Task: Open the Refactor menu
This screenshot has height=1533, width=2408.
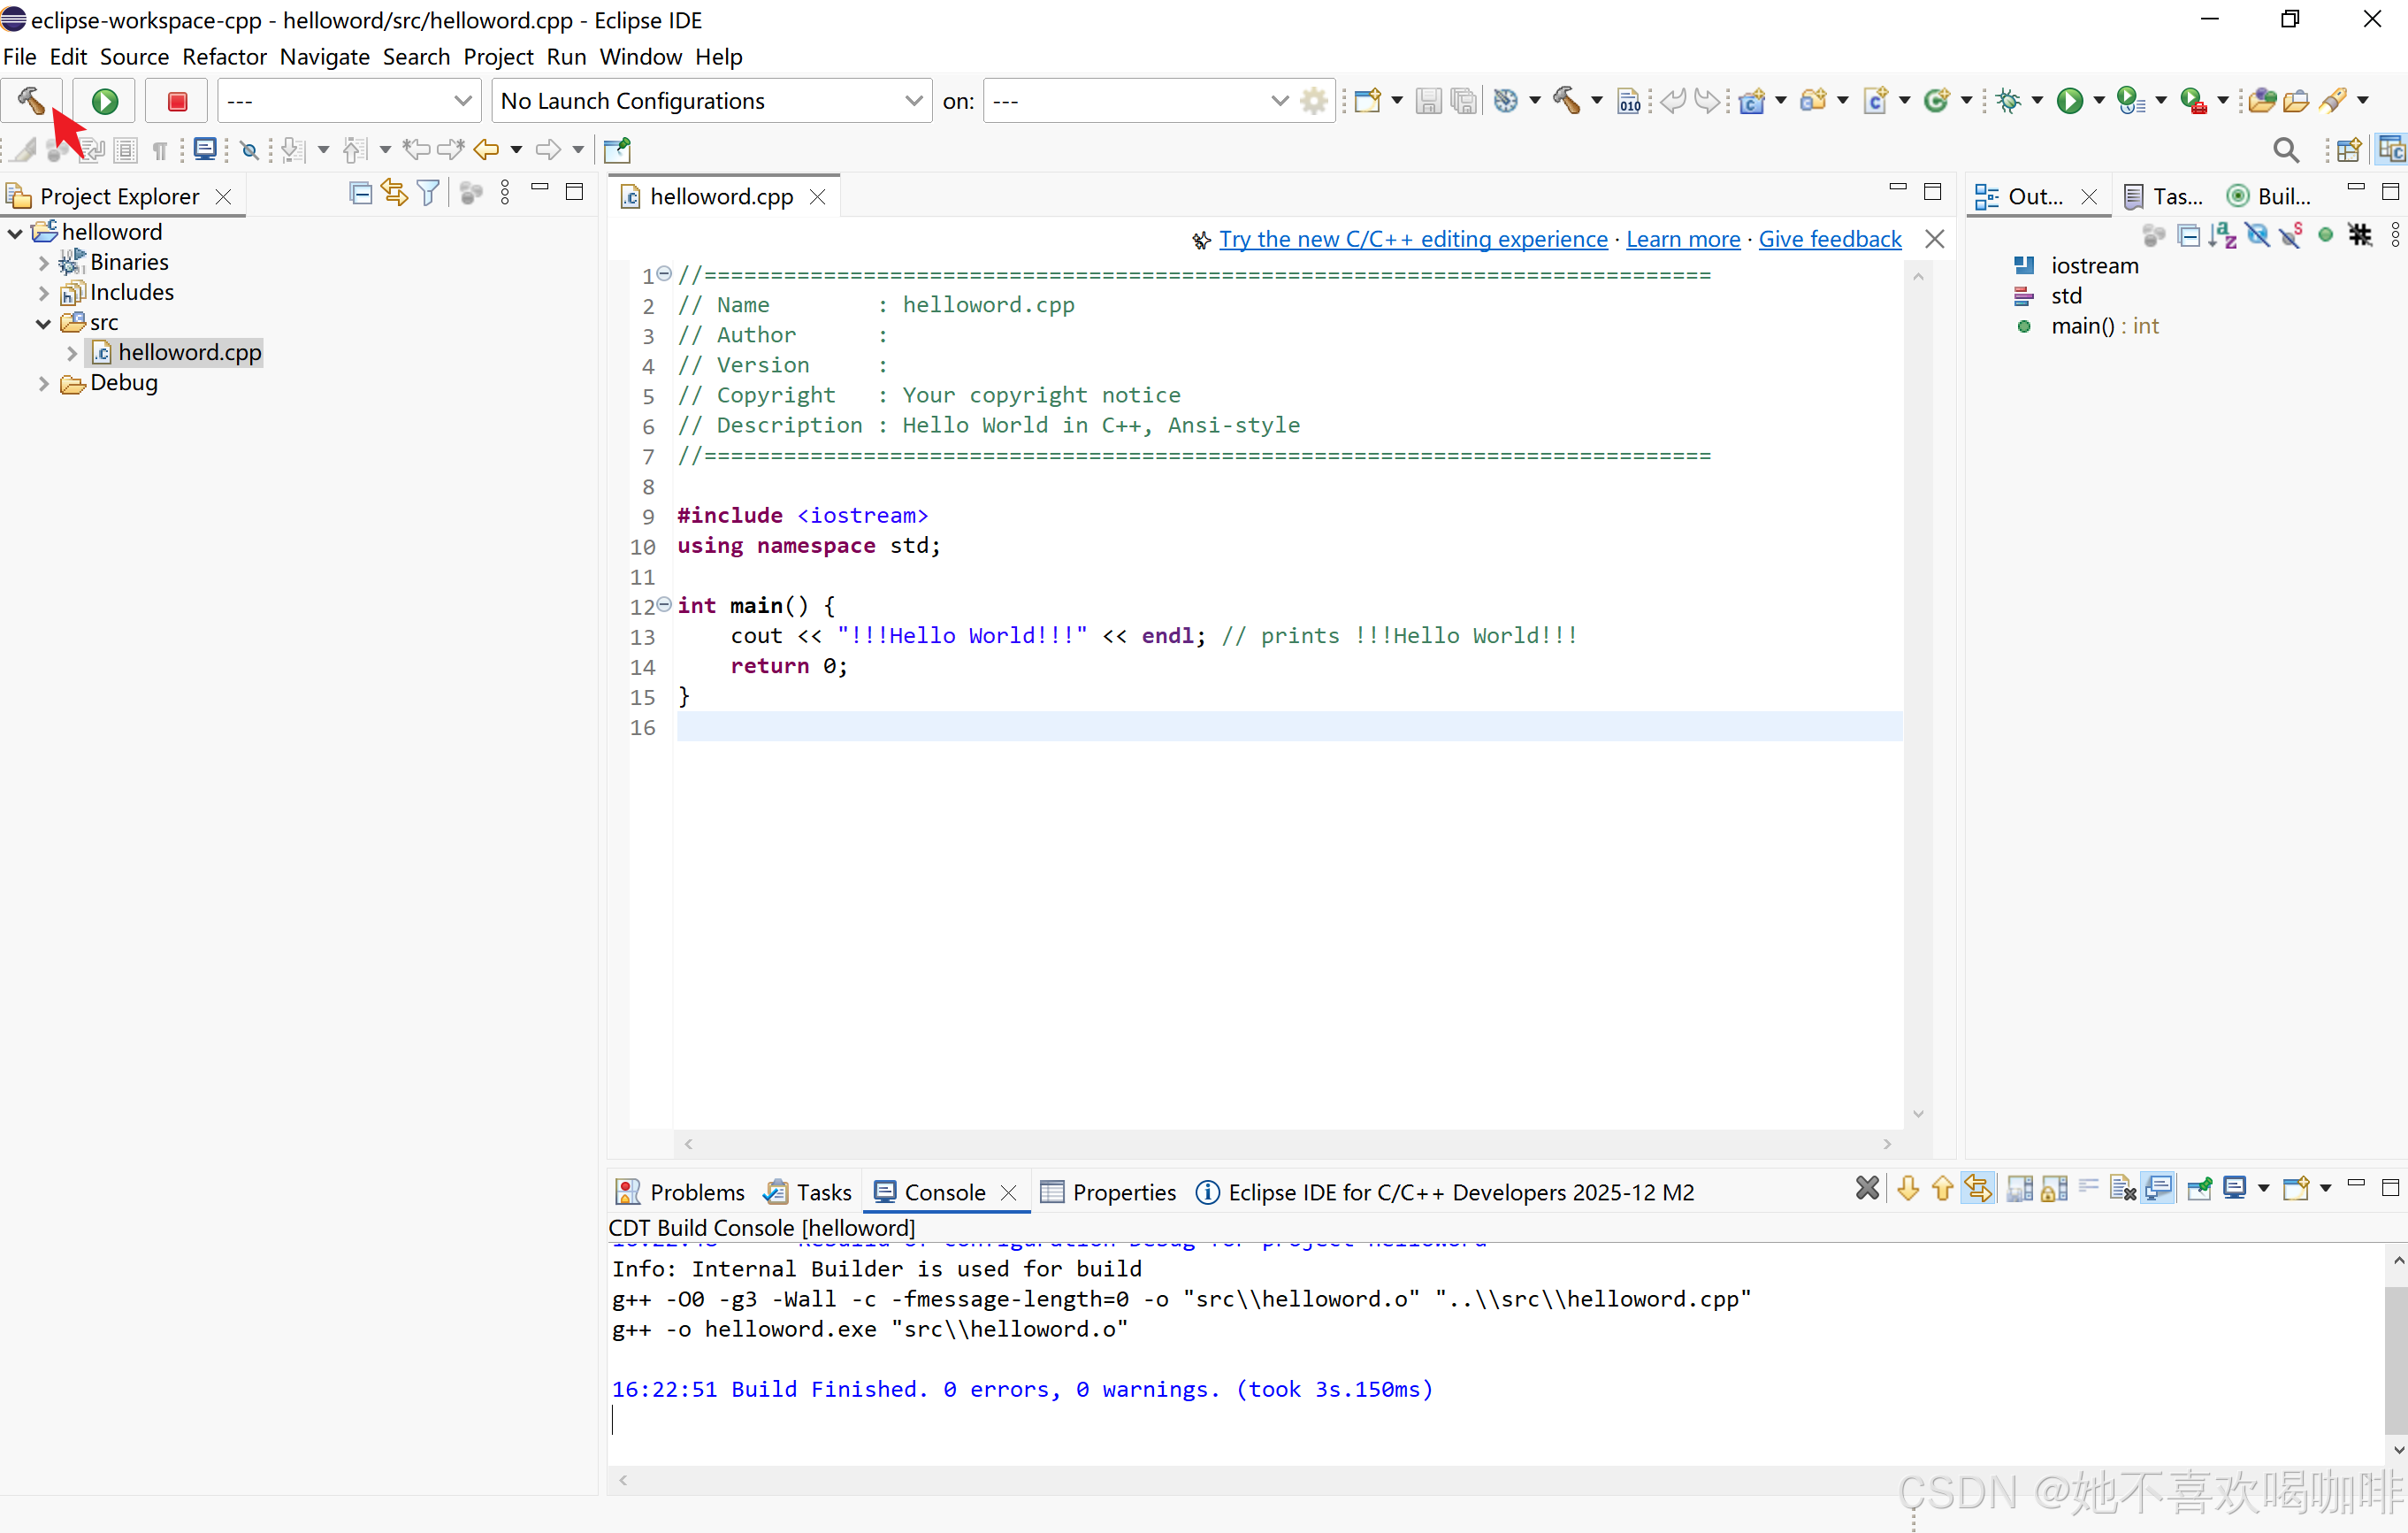Action: click(x=224, y=57)
